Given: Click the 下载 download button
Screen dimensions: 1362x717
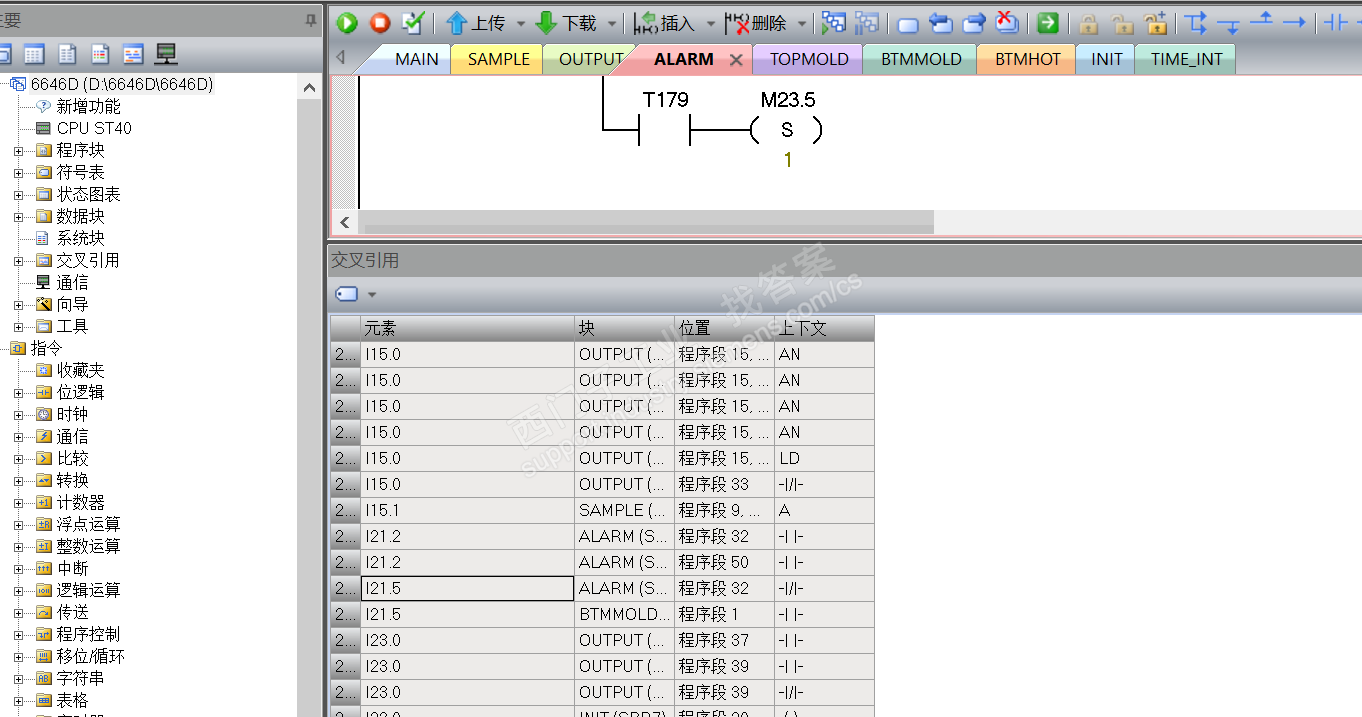Looking at the screenshot, I should 566,22.
